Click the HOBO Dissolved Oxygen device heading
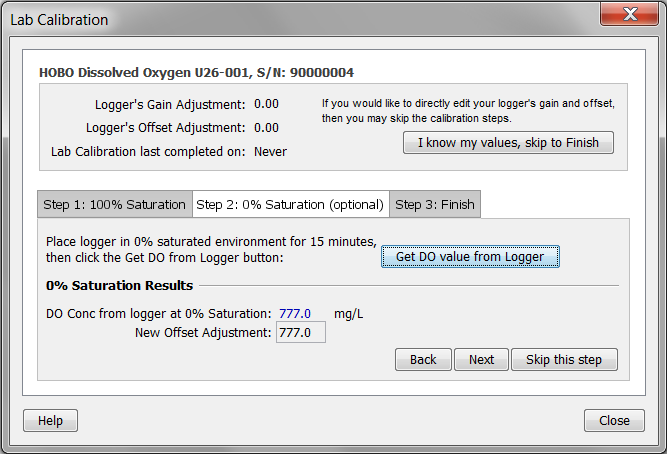 [195, 72]
